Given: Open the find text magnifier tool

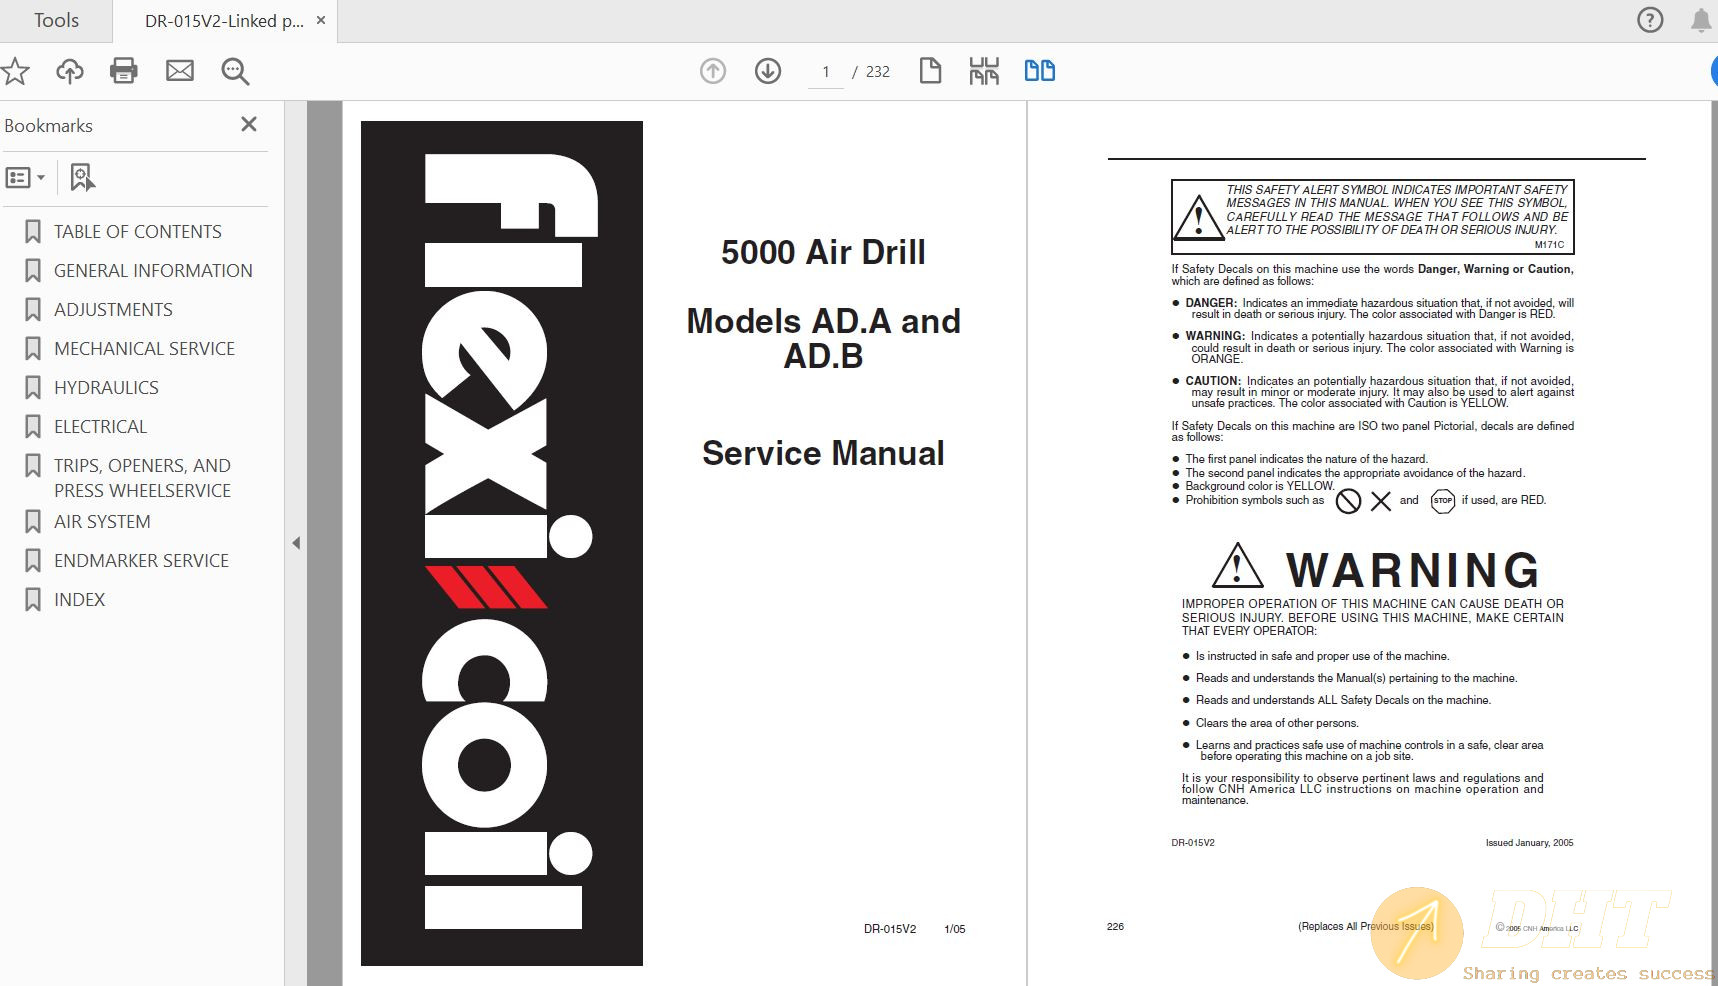Looking at the screenshot, I should click(x=235, y=71).
